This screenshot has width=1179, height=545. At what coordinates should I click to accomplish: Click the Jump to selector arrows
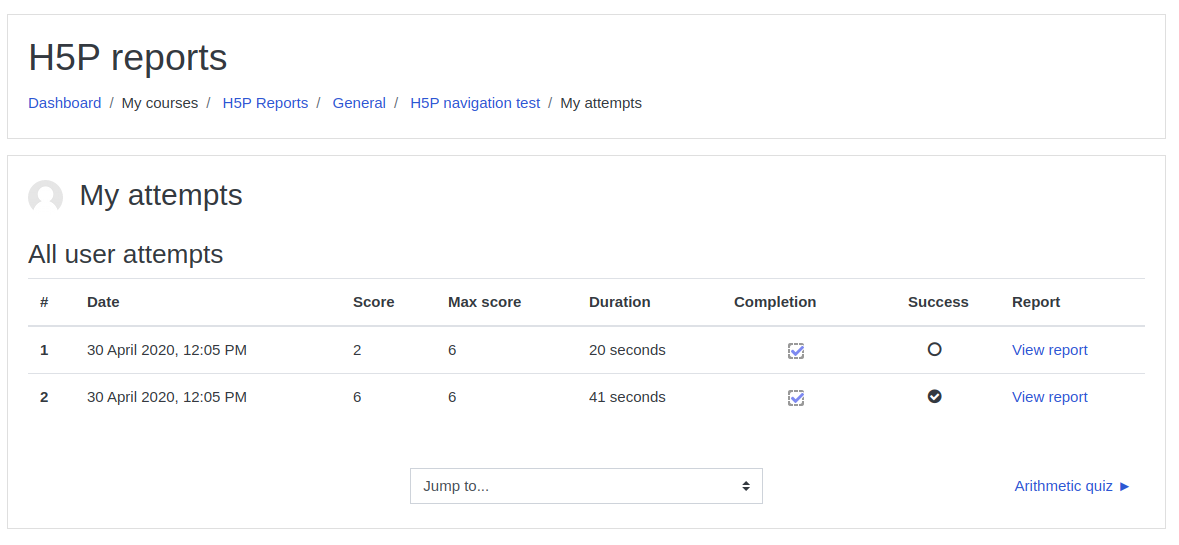click(x=745, y=486)
